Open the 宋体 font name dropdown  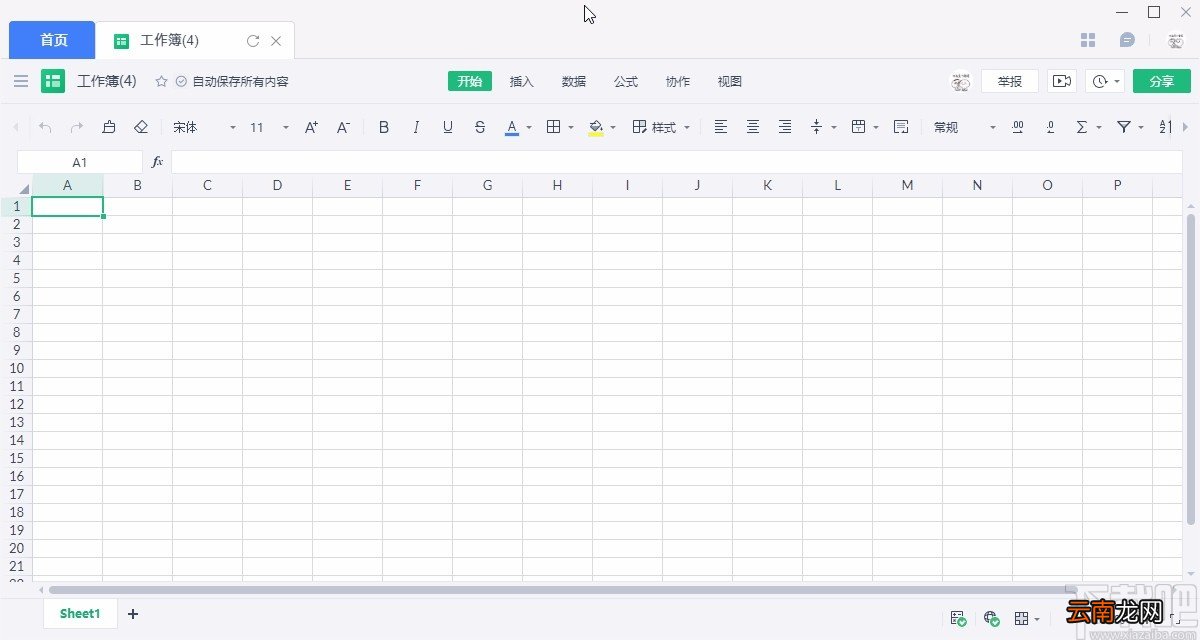point(204,127)
